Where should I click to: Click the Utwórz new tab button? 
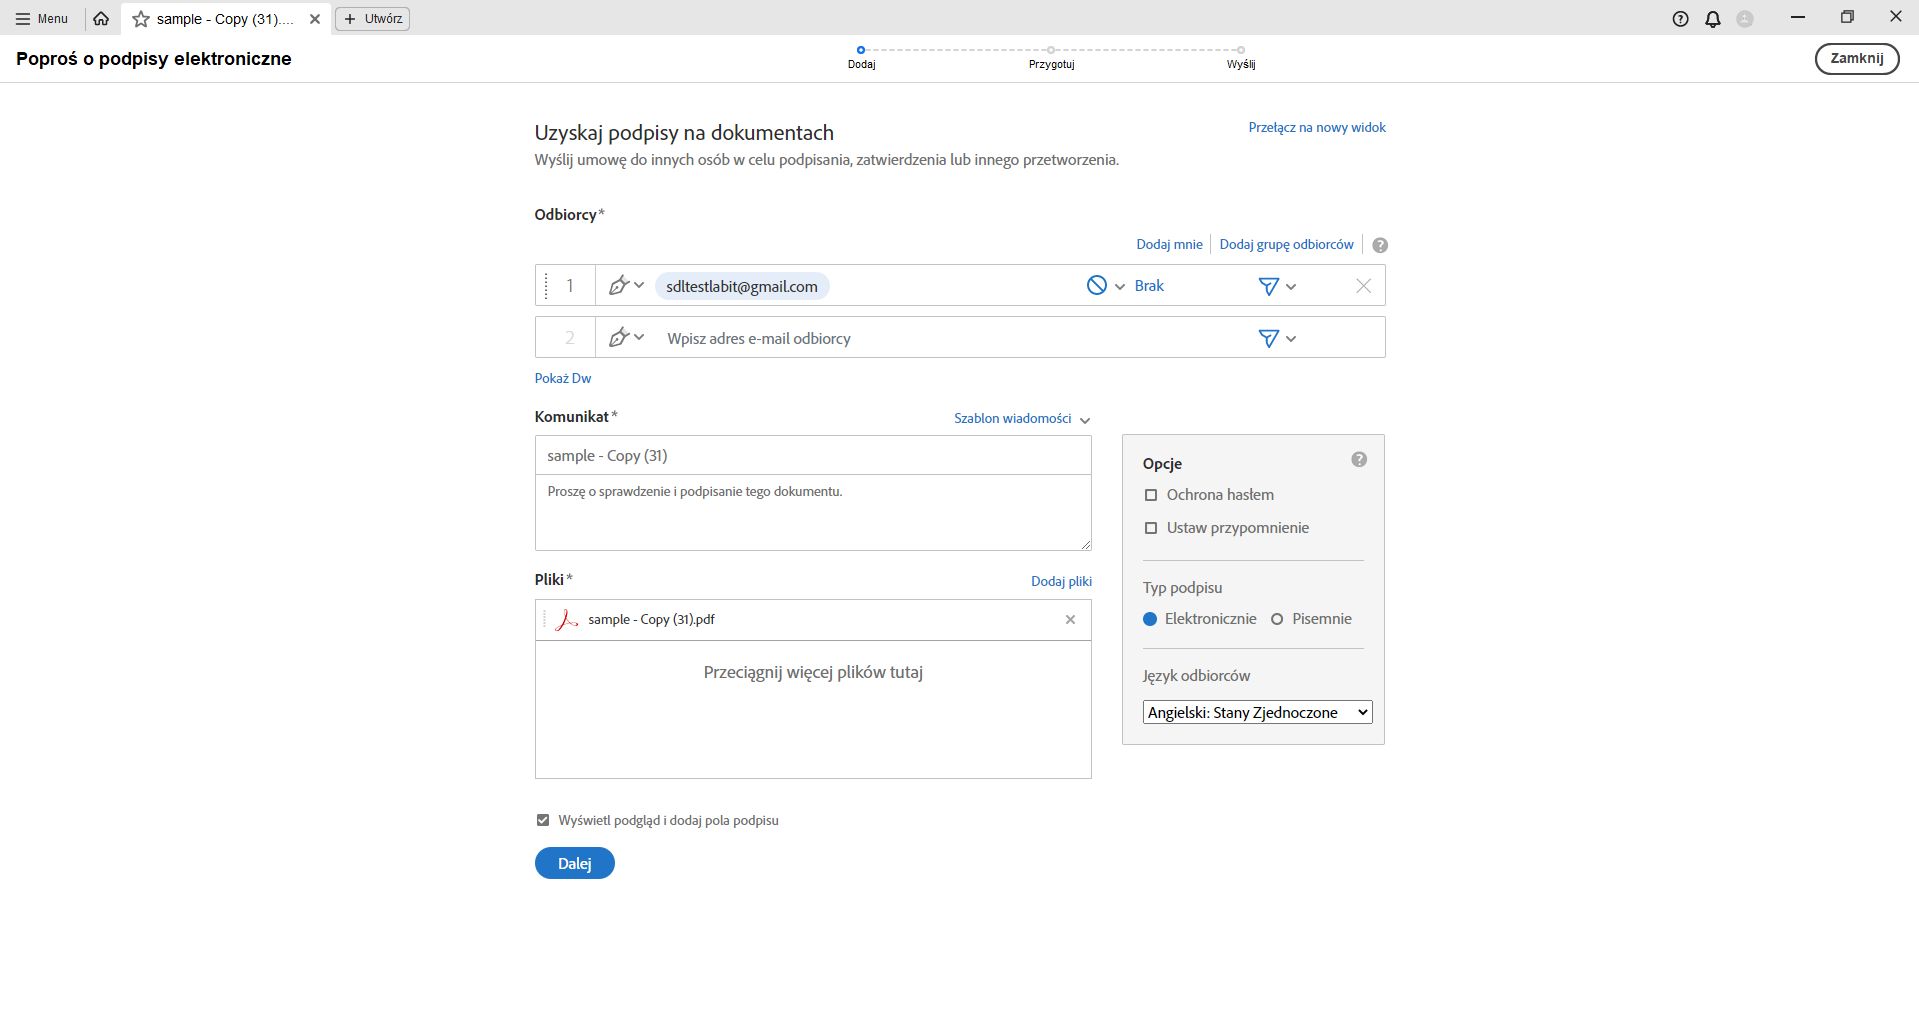[372, 19]
